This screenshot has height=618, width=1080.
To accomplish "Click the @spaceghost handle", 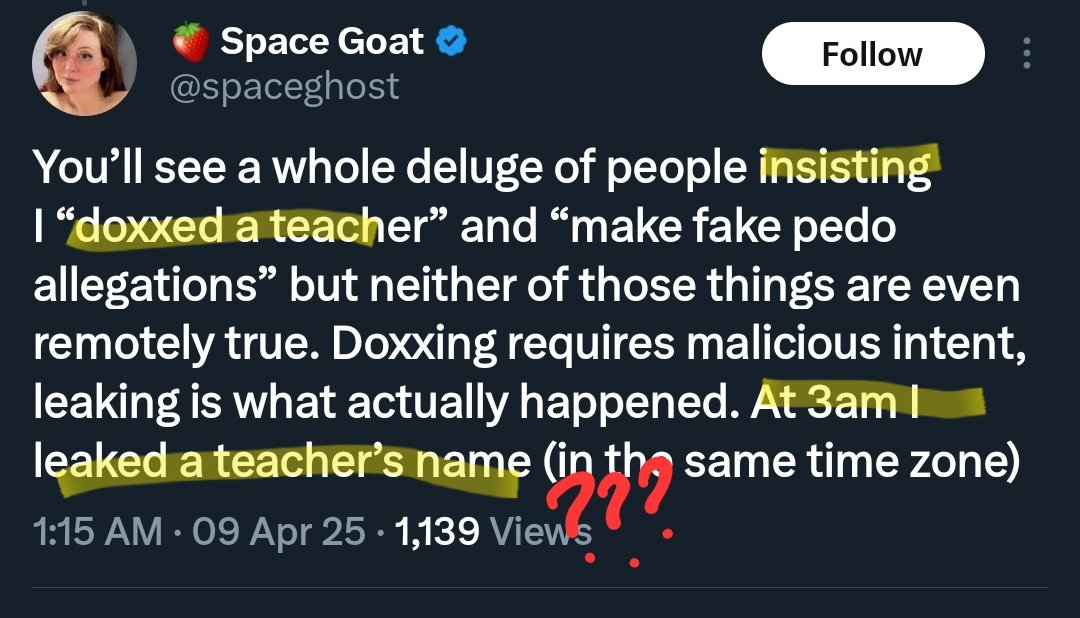I will coord(285,86).
